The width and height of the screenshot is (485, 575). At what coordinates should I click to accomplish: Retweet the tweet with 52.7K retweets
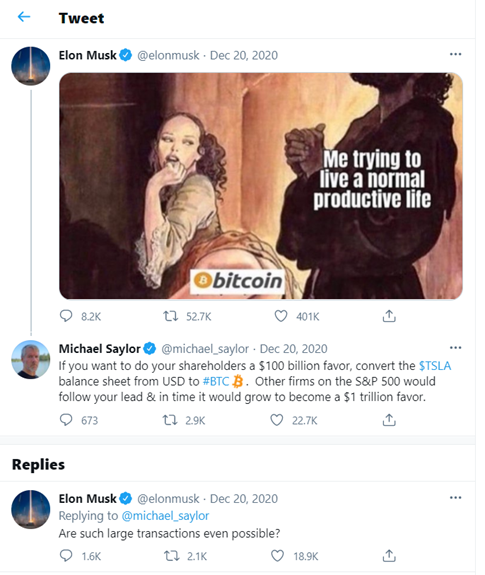click(170, 316)
